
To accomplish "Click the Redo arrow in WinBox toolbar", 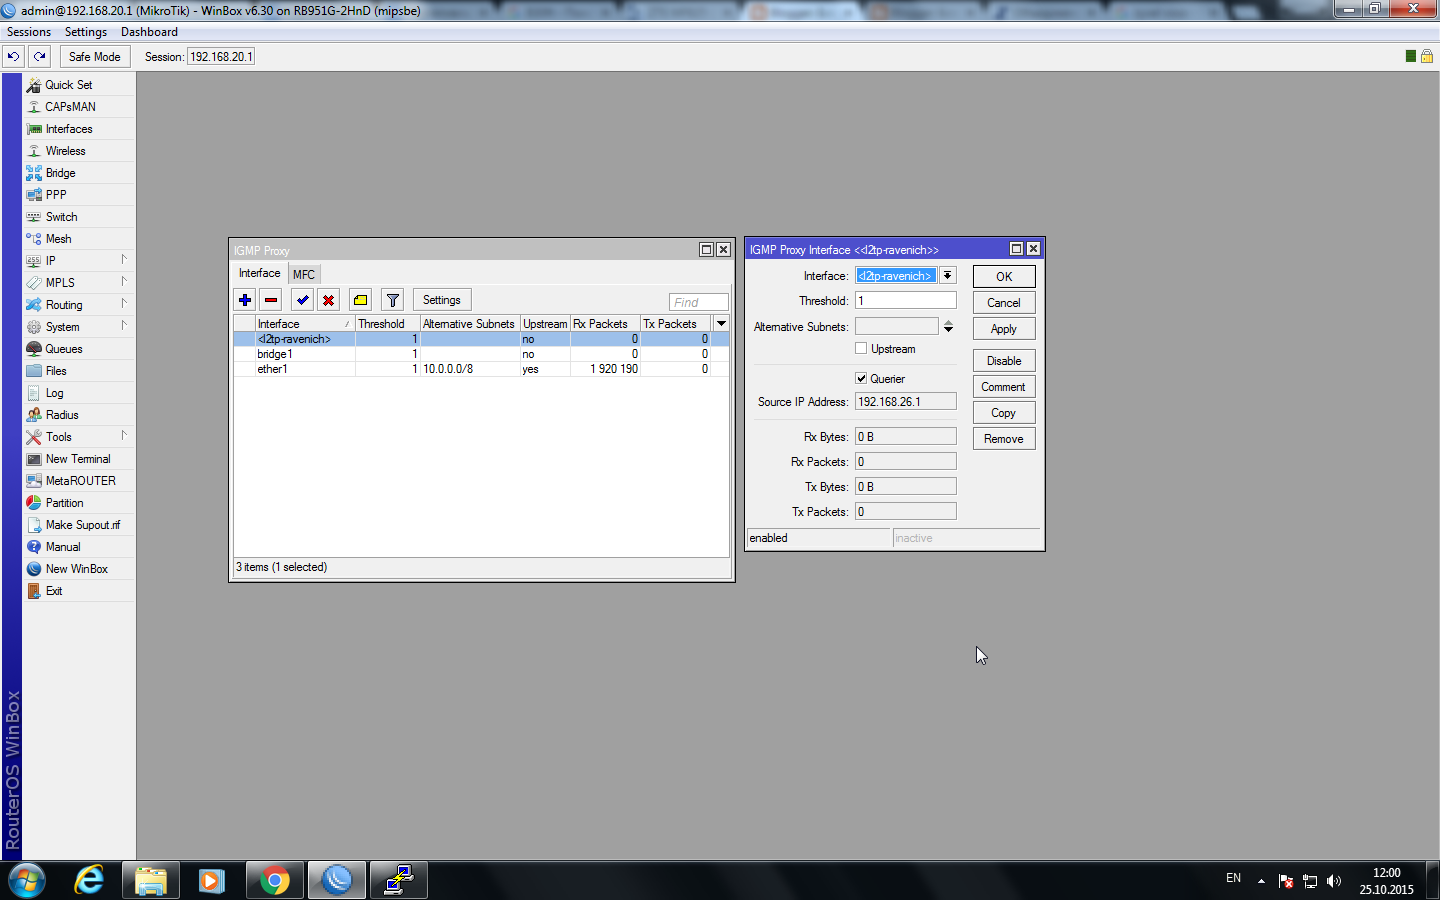I will pos(40,57).
